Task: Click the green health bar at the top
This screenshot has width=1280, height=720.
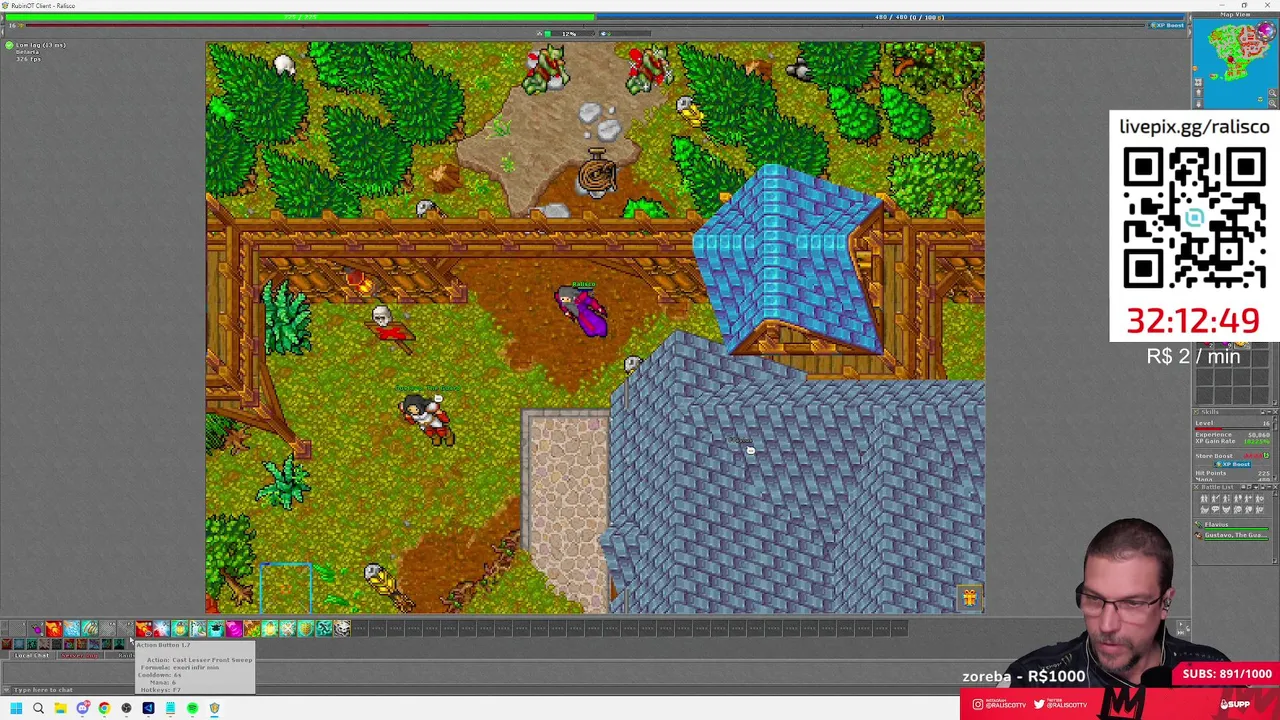Action: click(298, 17)
